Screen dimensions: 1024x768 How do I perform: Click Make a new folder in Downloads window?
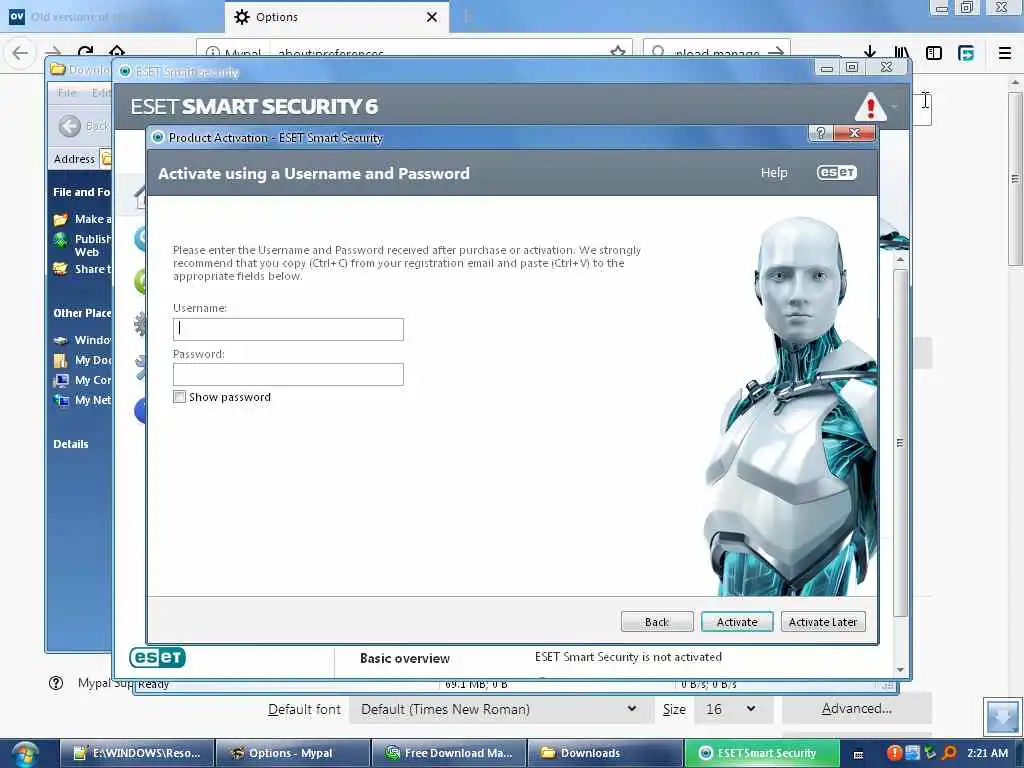click(x=82, y=219)
